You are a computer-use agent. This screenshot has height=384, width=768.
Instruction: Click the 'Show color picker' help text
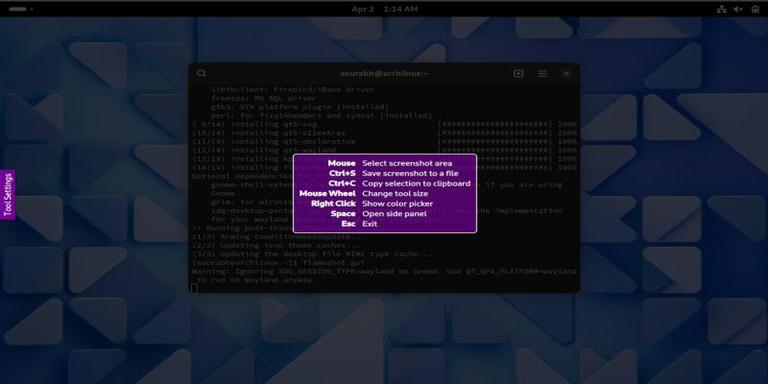[397, 203]
